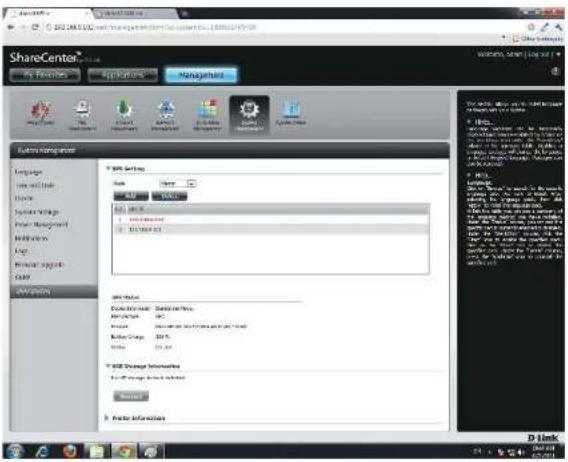Select the red IP address row
568x462 pixels.
[271, 220]
